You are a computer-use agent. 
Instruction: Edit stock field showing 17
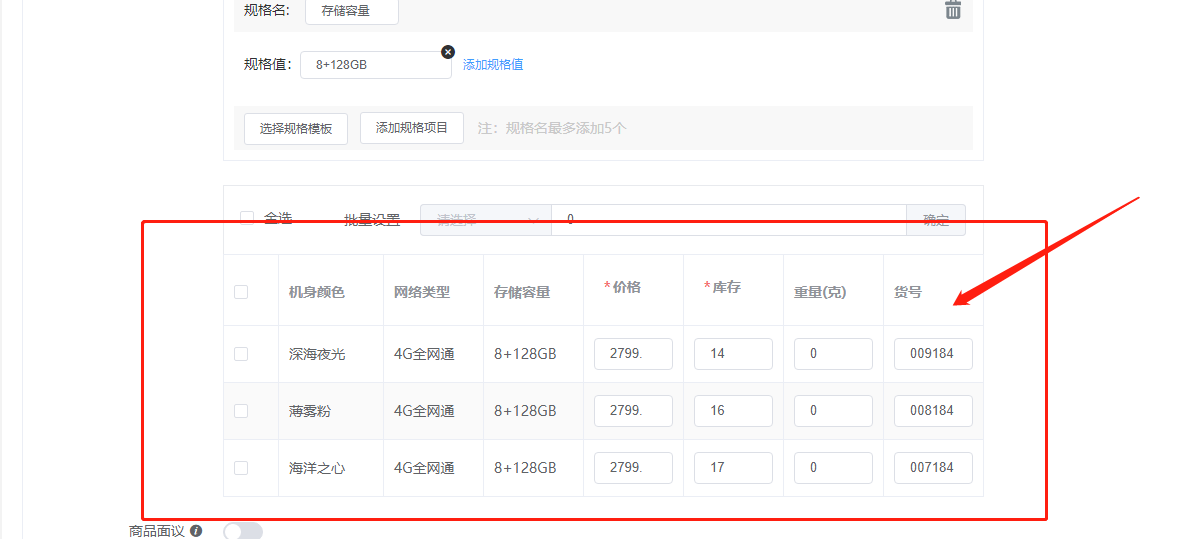click(733, 468)
